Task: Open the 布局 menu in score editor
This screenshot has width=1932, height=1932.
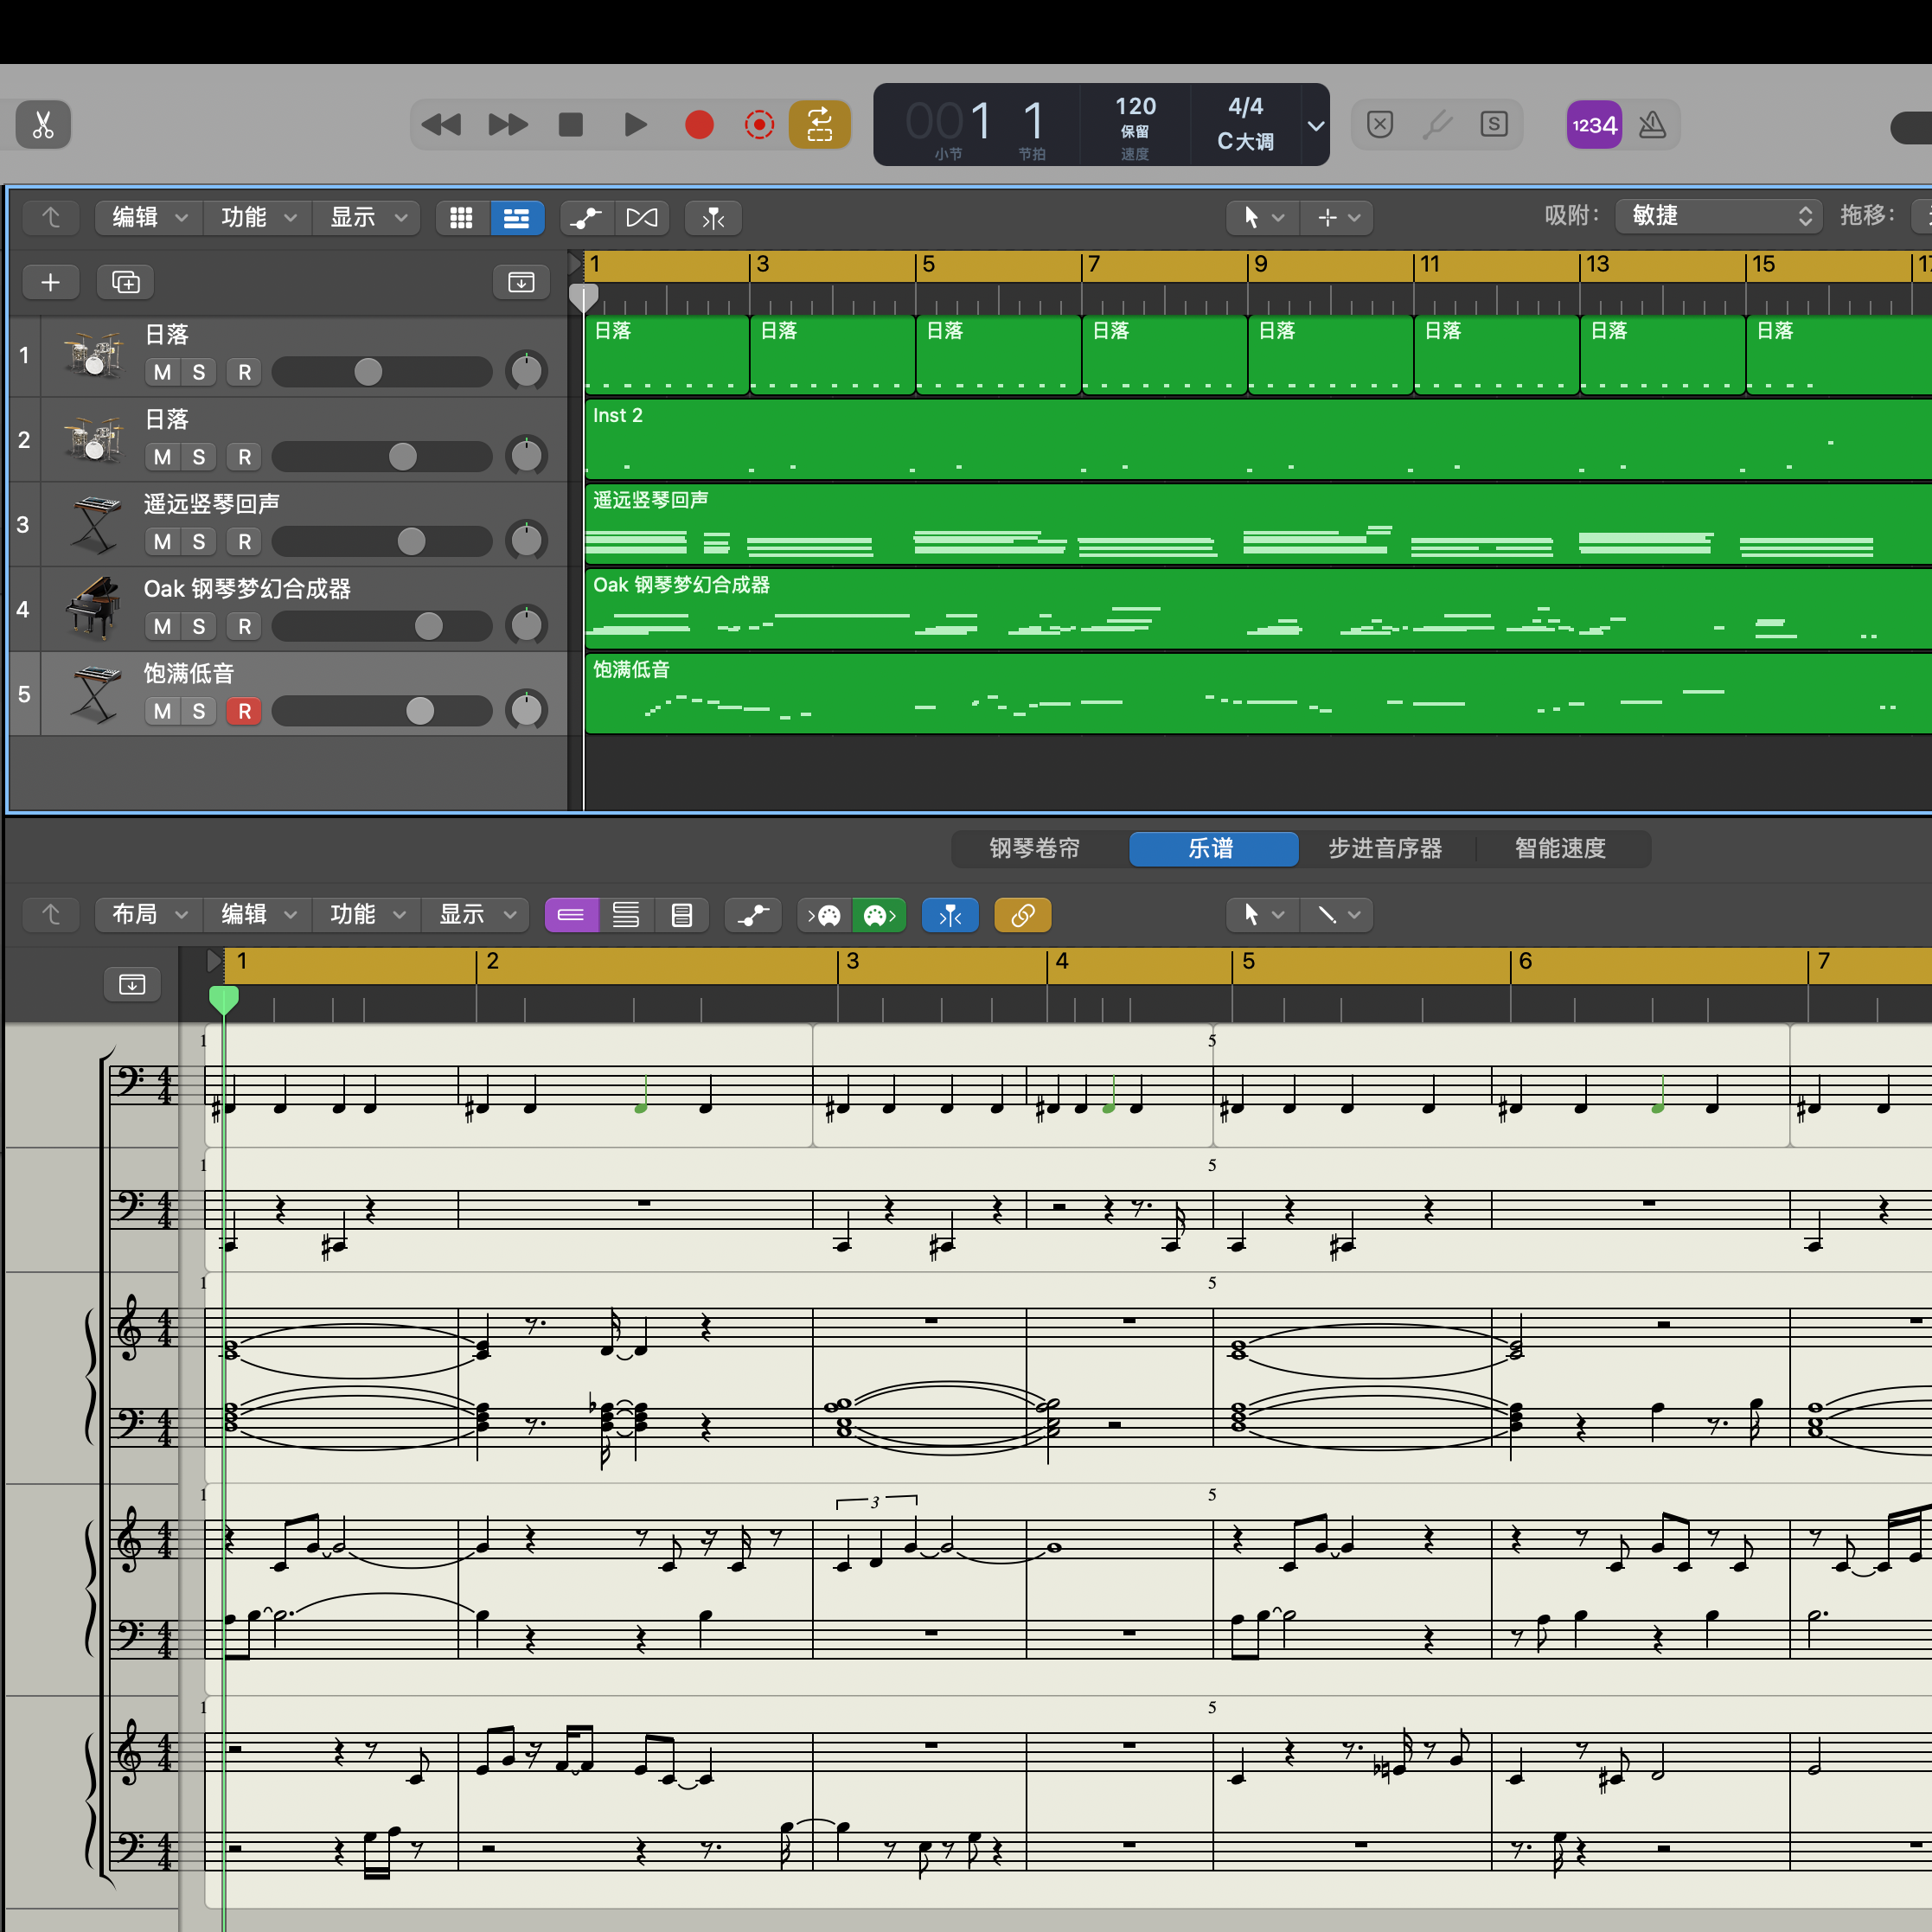Action: point(149,914)
